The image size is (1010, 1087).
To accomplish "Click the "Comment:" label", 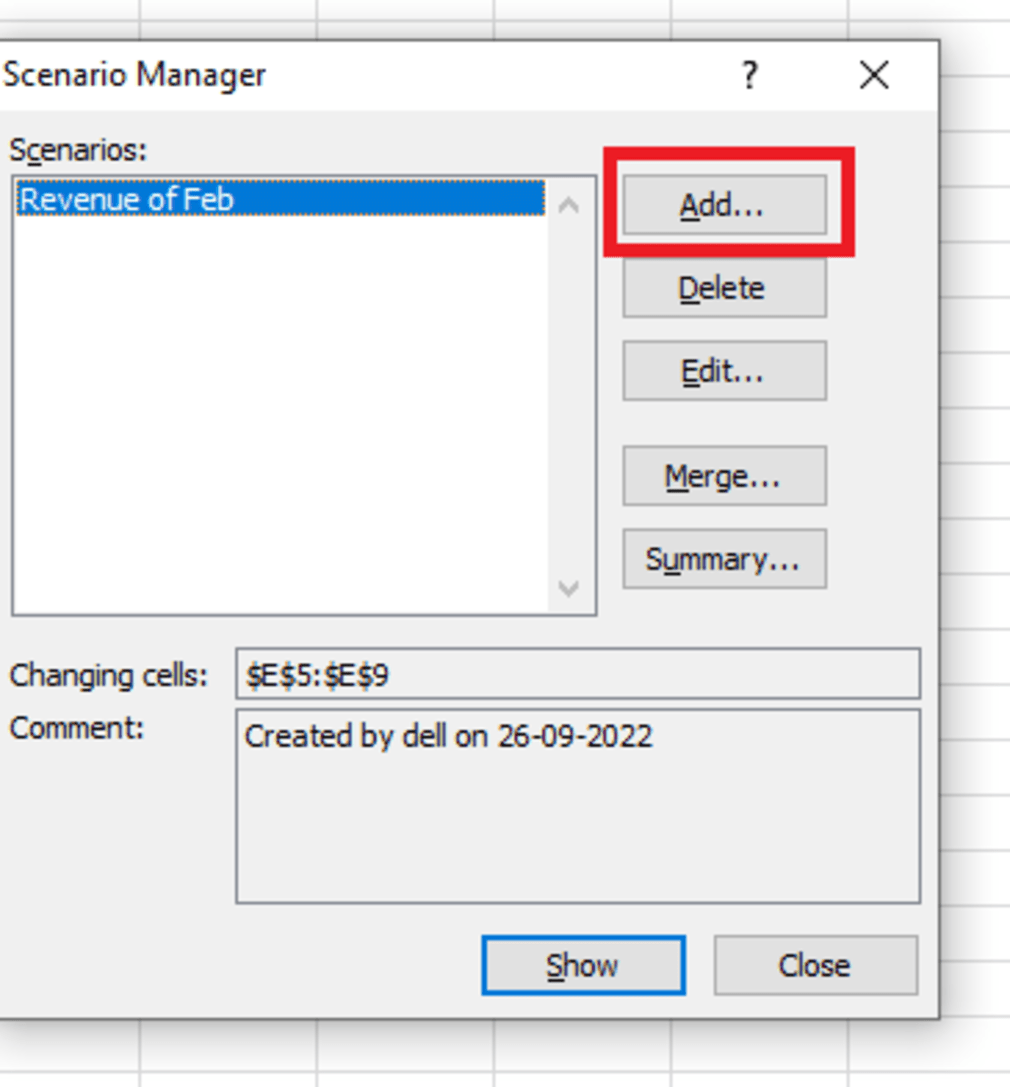I will coord(77,728).
